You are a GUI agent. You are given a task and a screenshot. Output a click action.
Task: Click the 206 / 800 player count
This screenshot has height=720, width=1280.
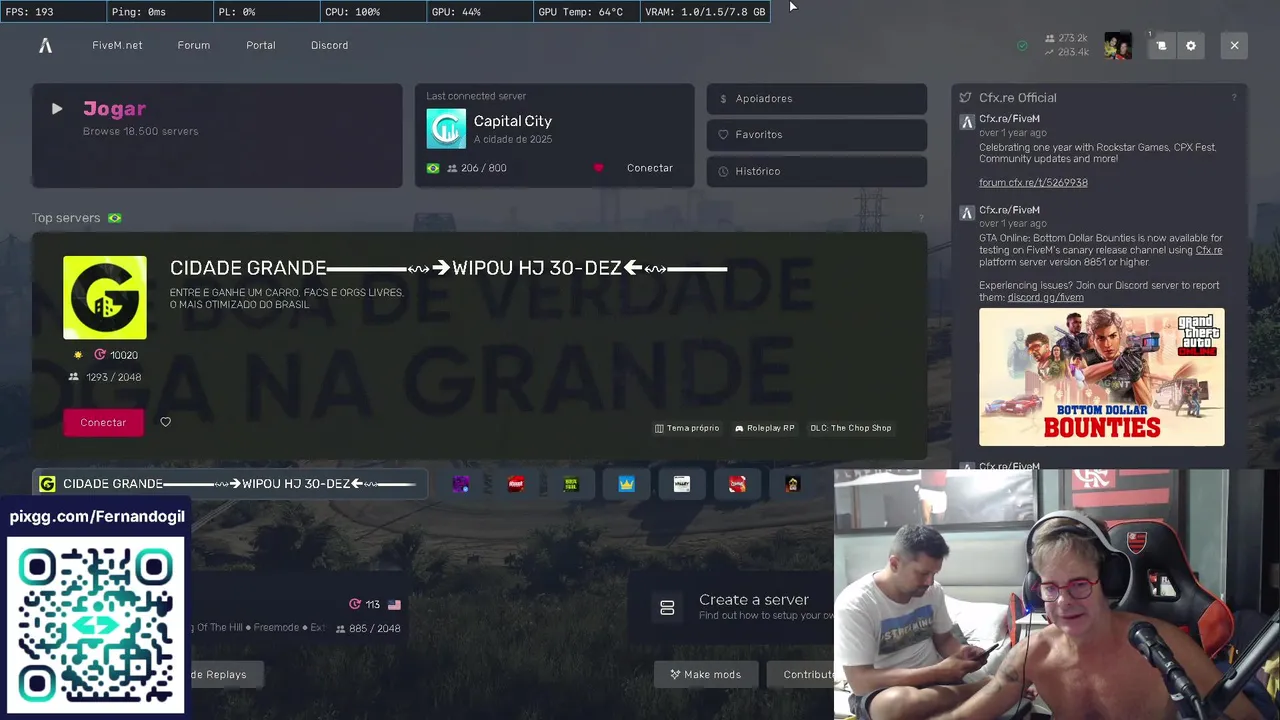point(476,168)
